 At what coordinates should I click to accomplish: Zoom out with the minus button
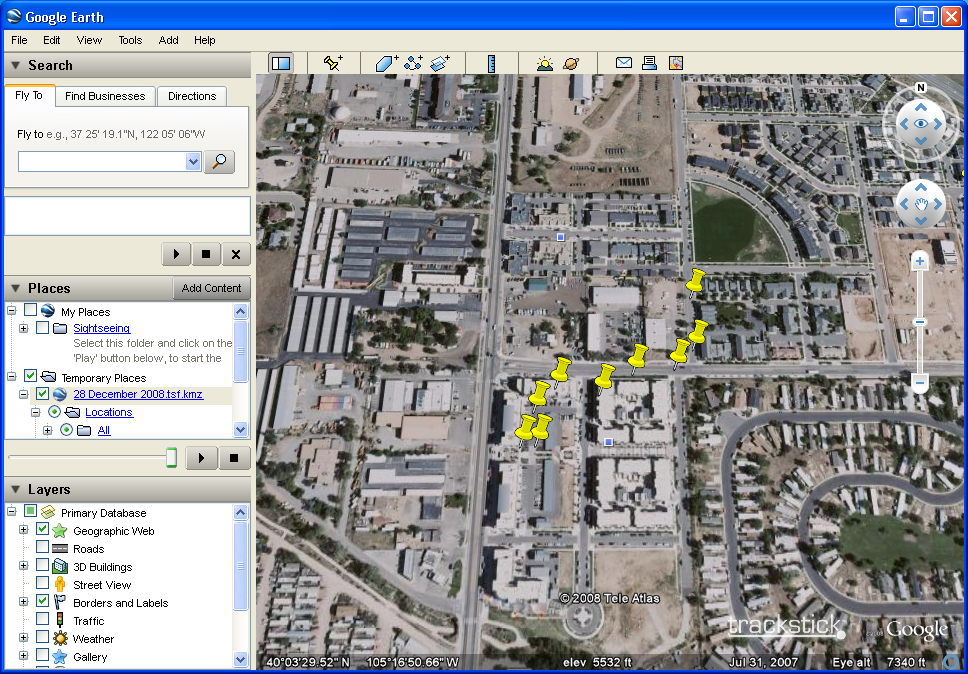click(x=920, y=383)
